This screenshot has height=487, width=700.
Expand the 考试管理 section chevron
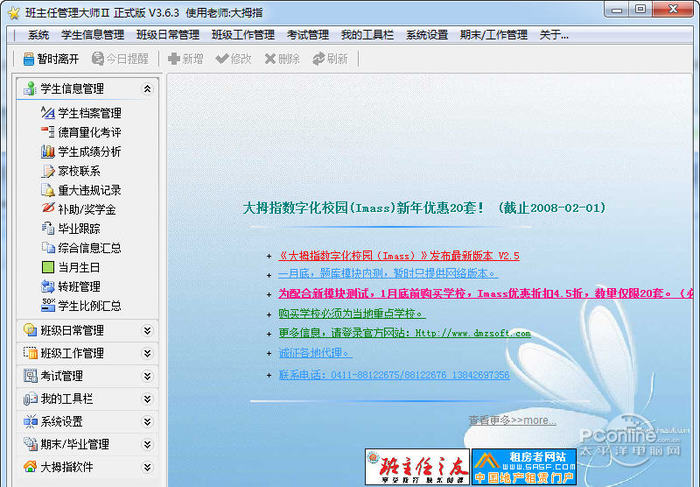(147, 376)
